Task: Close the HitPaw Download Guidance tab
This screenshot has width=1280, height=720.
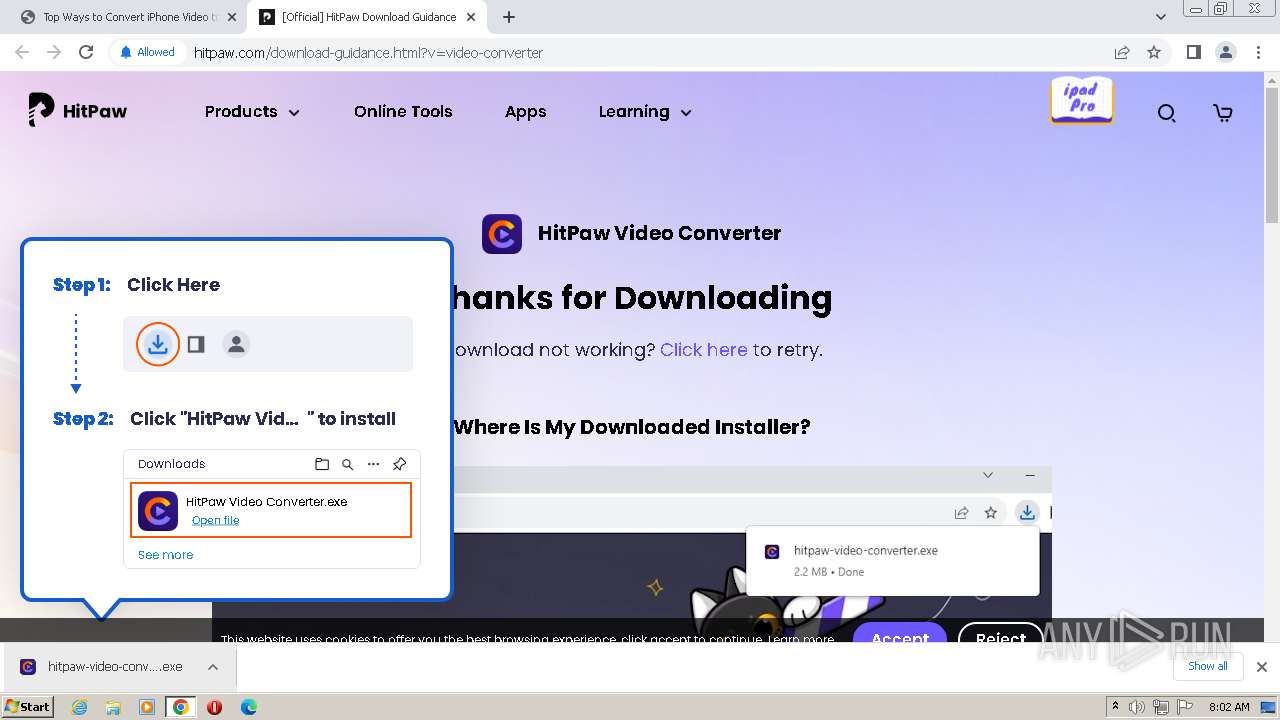Action: 471,17
